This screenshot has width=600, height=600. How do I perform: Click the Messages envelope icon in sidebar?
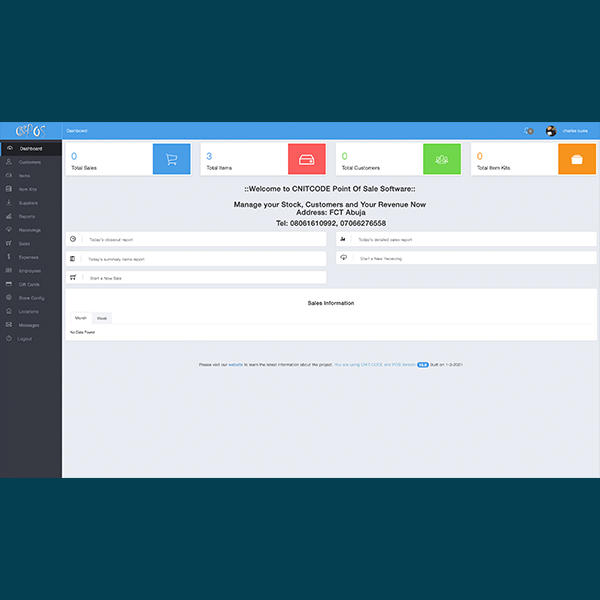click(x=9, y=325)
